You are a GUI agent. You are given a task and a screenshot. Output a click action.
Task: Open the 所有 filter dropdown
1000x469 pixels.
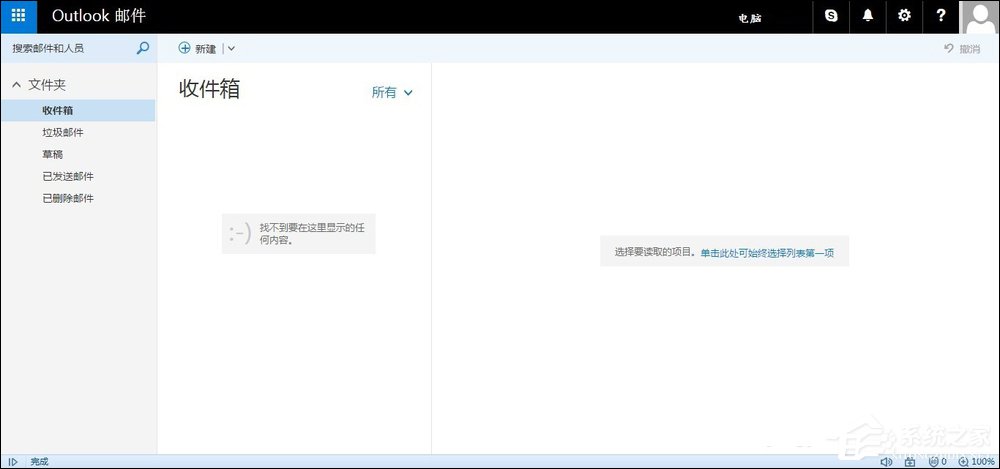coord(392,93)
